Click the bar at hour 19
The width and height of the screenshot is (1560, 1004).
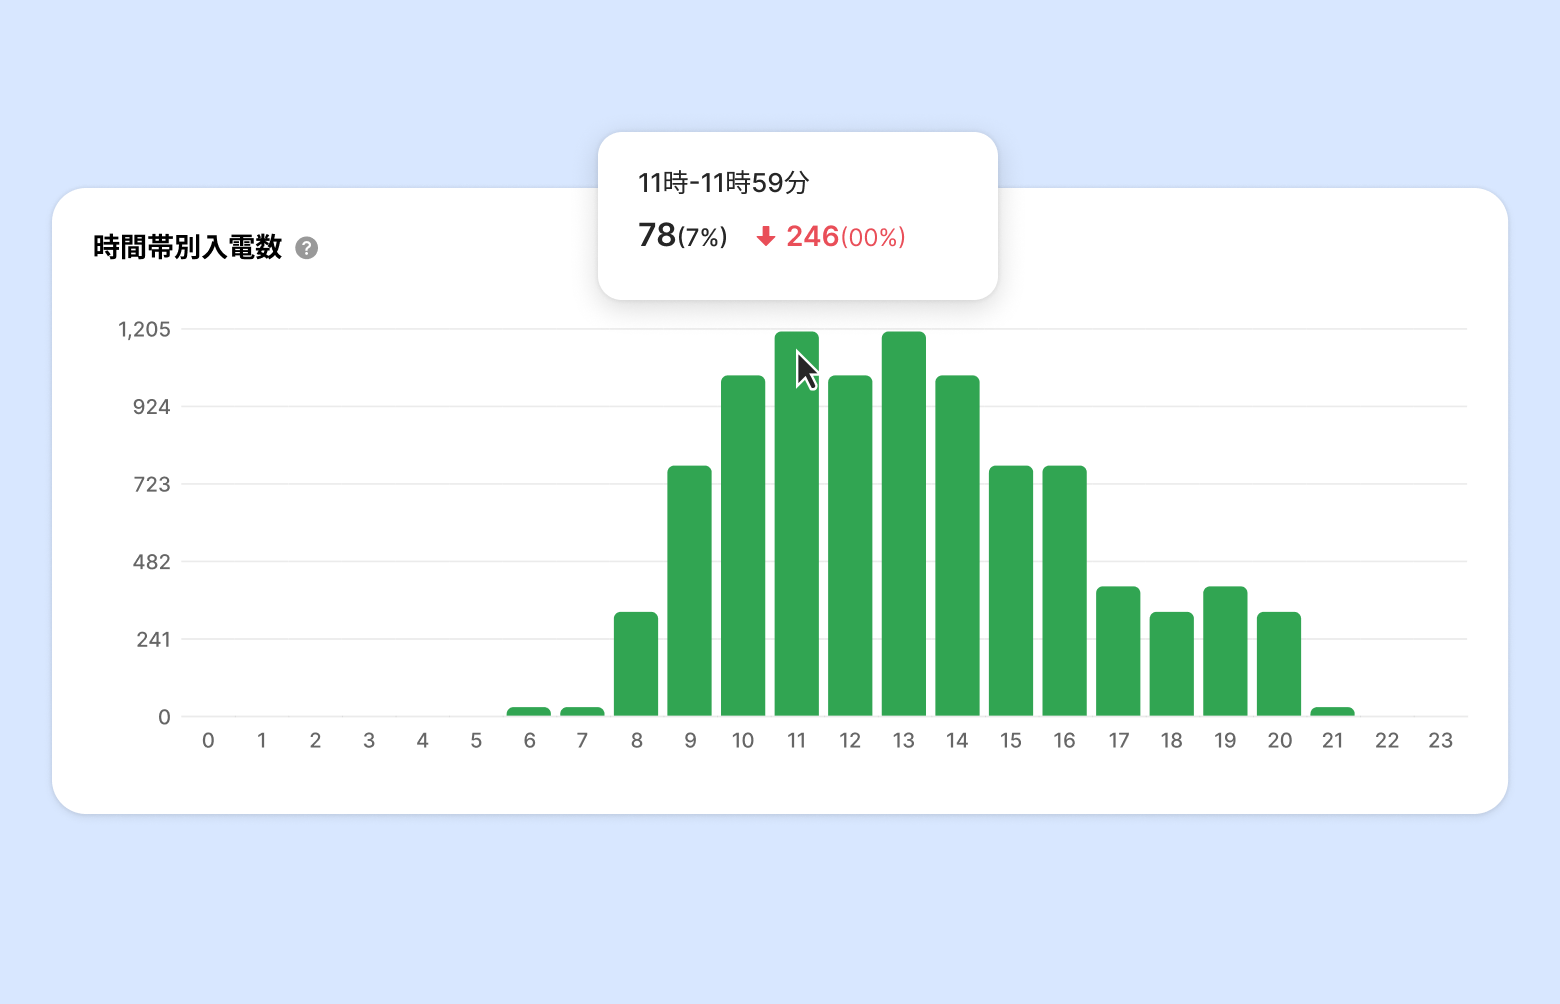(x=1225, y=651)
